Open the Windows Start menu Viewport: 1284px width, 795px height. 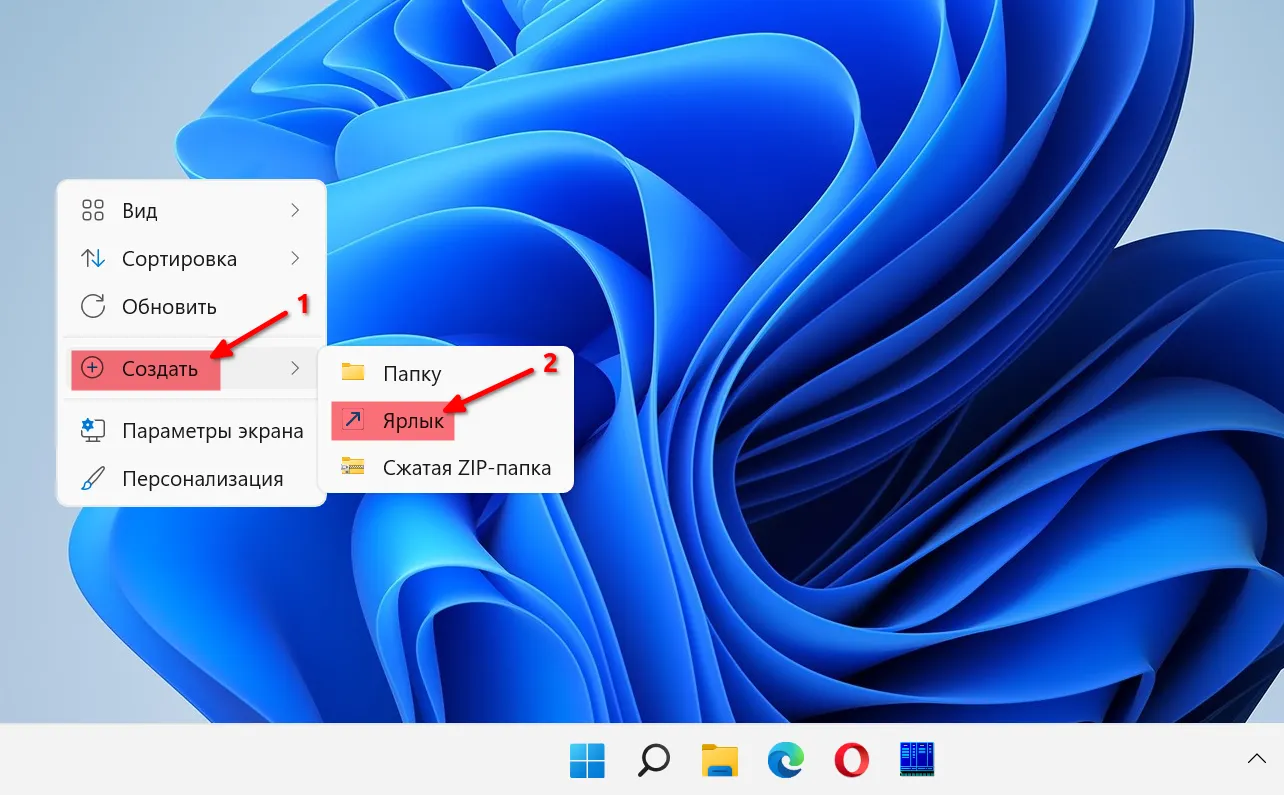[587, 761]
